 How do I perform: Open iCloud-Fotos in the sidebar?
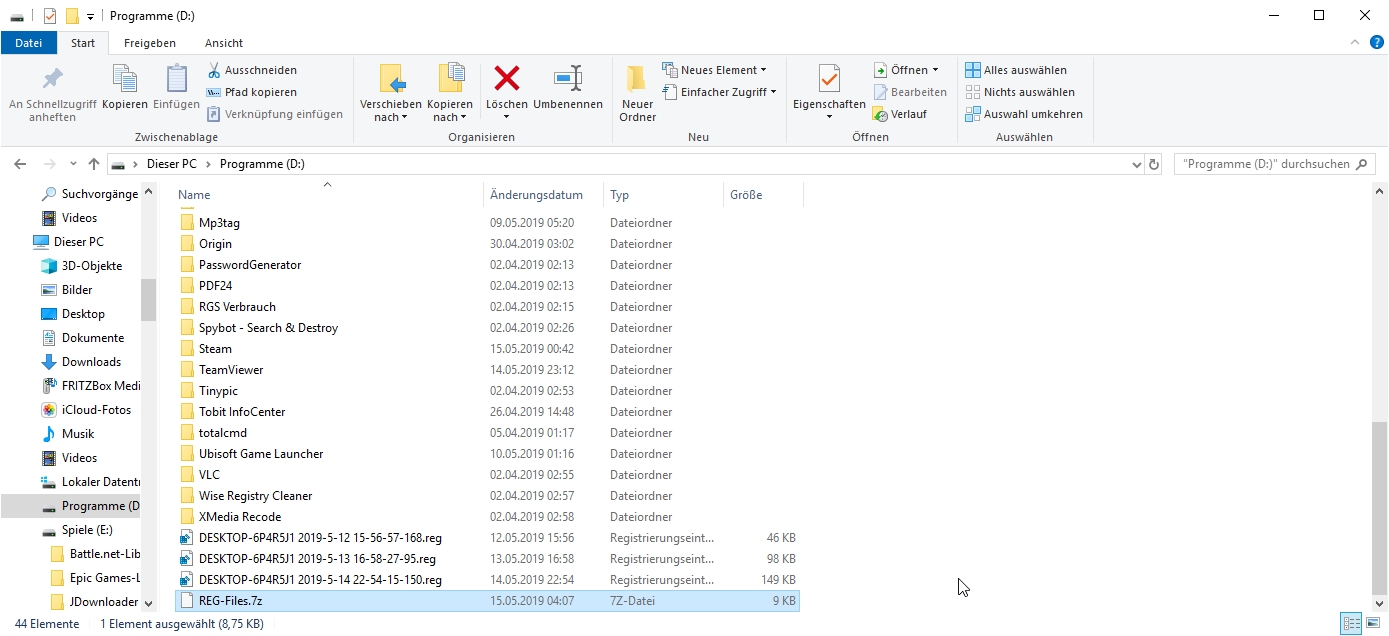86,410
